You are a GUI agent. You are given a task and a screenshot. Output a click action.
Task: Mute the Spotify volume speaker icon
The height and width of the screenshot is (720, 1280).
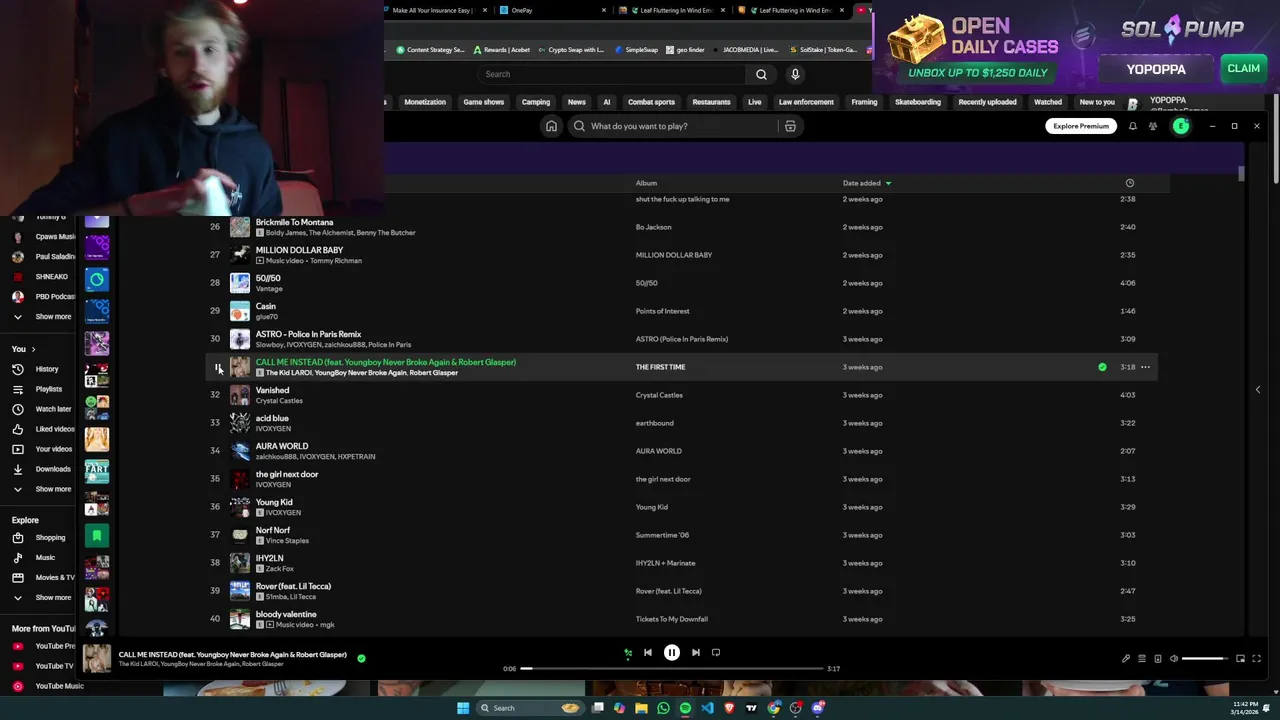click(x=1174, y=658)
